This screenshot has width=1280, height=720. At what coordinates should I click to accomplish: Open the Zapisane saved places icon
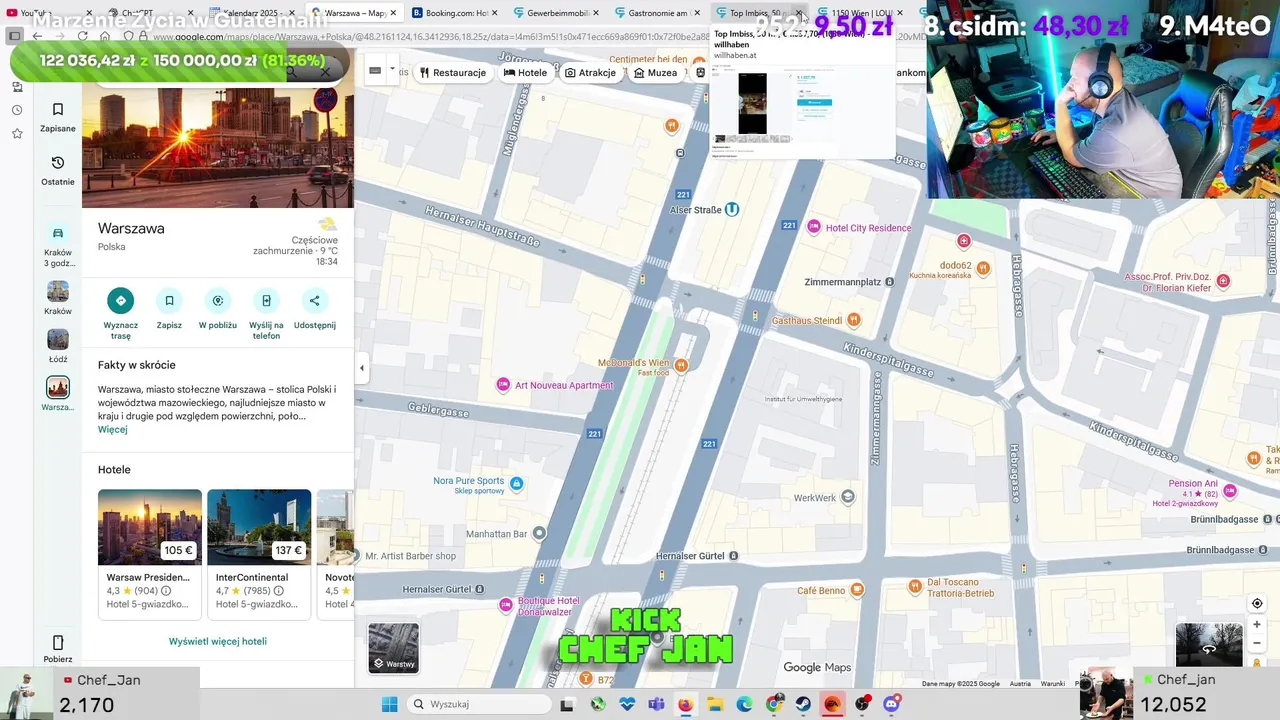[x=58, y=110]
